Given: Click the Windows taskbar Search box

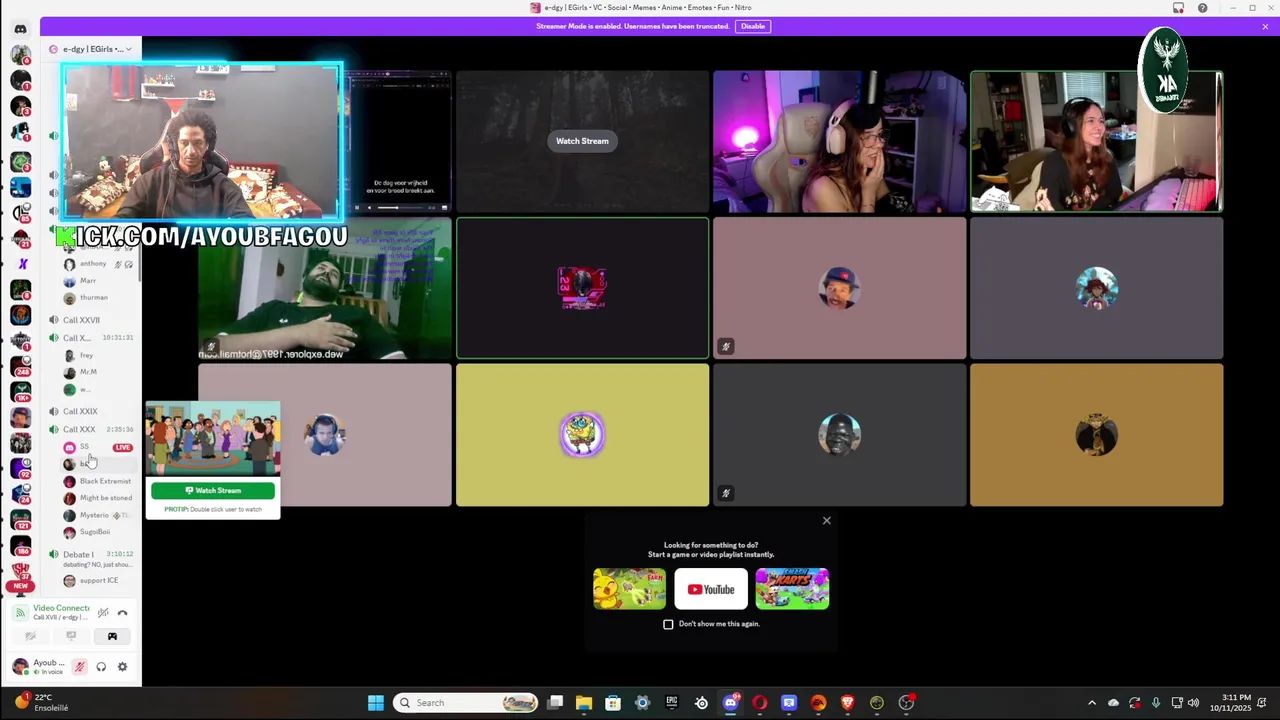Looking at the screenshot, I should pos(466,703).
